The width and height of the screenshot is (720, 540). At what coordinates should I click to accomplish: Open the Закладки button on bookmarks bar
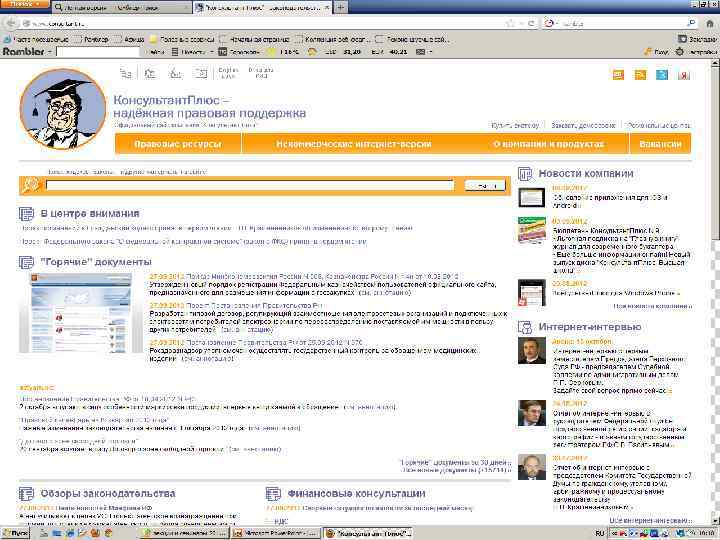[x=697, y=39]
